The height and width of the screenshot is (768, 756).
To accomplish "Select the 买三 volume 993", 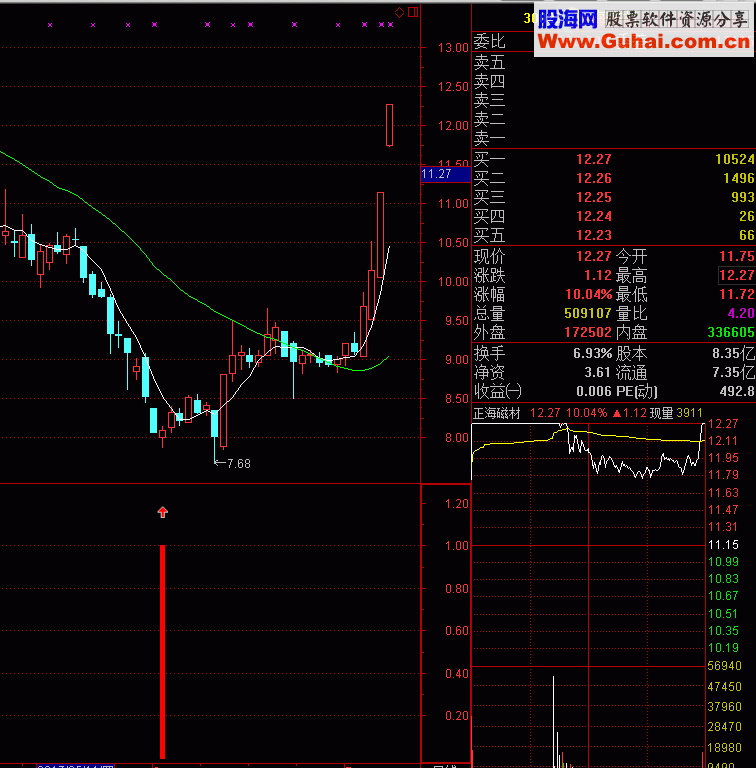I will (743, 197).
